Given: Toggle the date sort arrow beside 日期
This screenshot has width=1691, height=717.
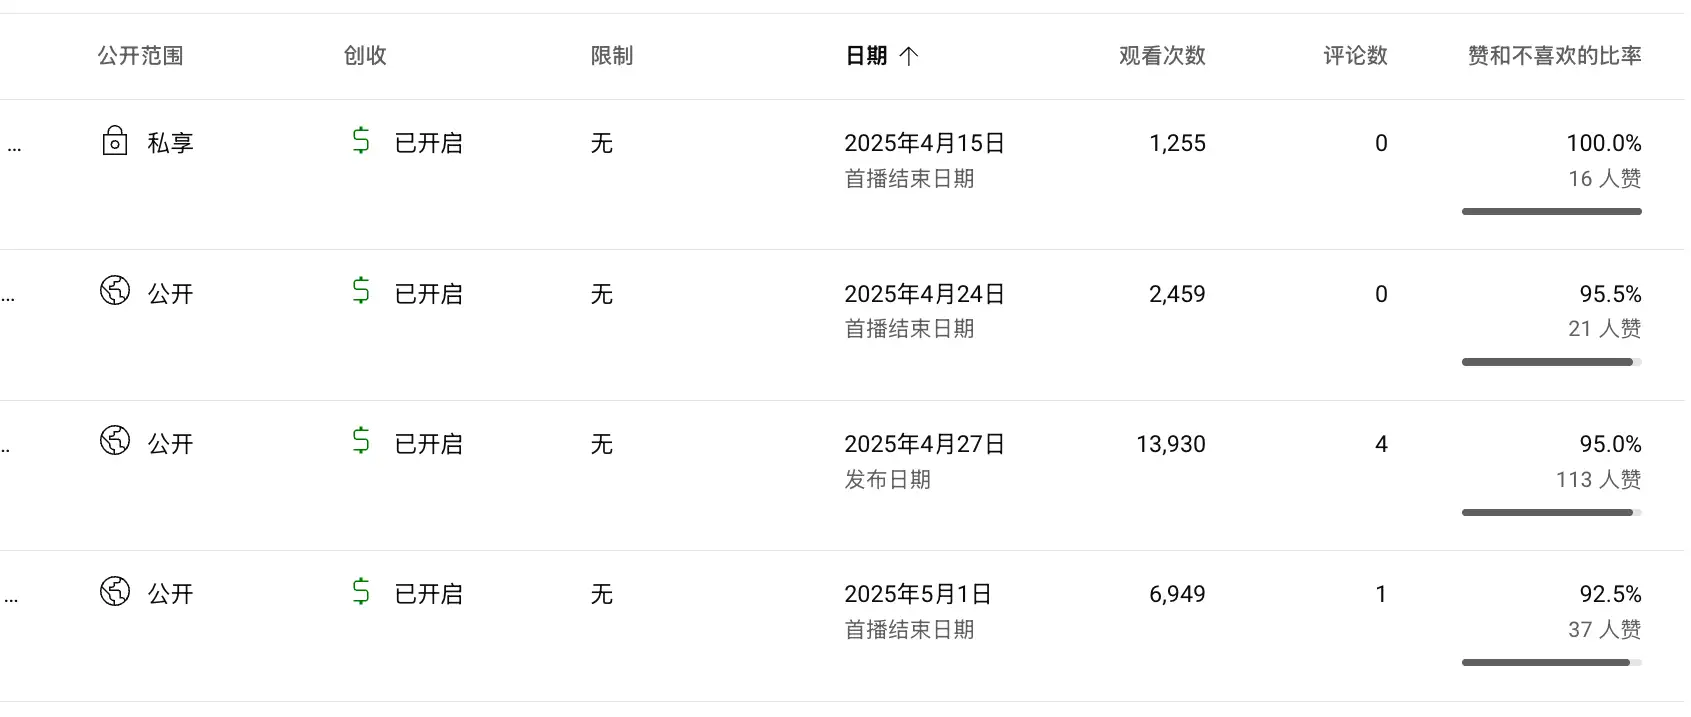Looking at the screenshot, I should [x=909, y=56].
